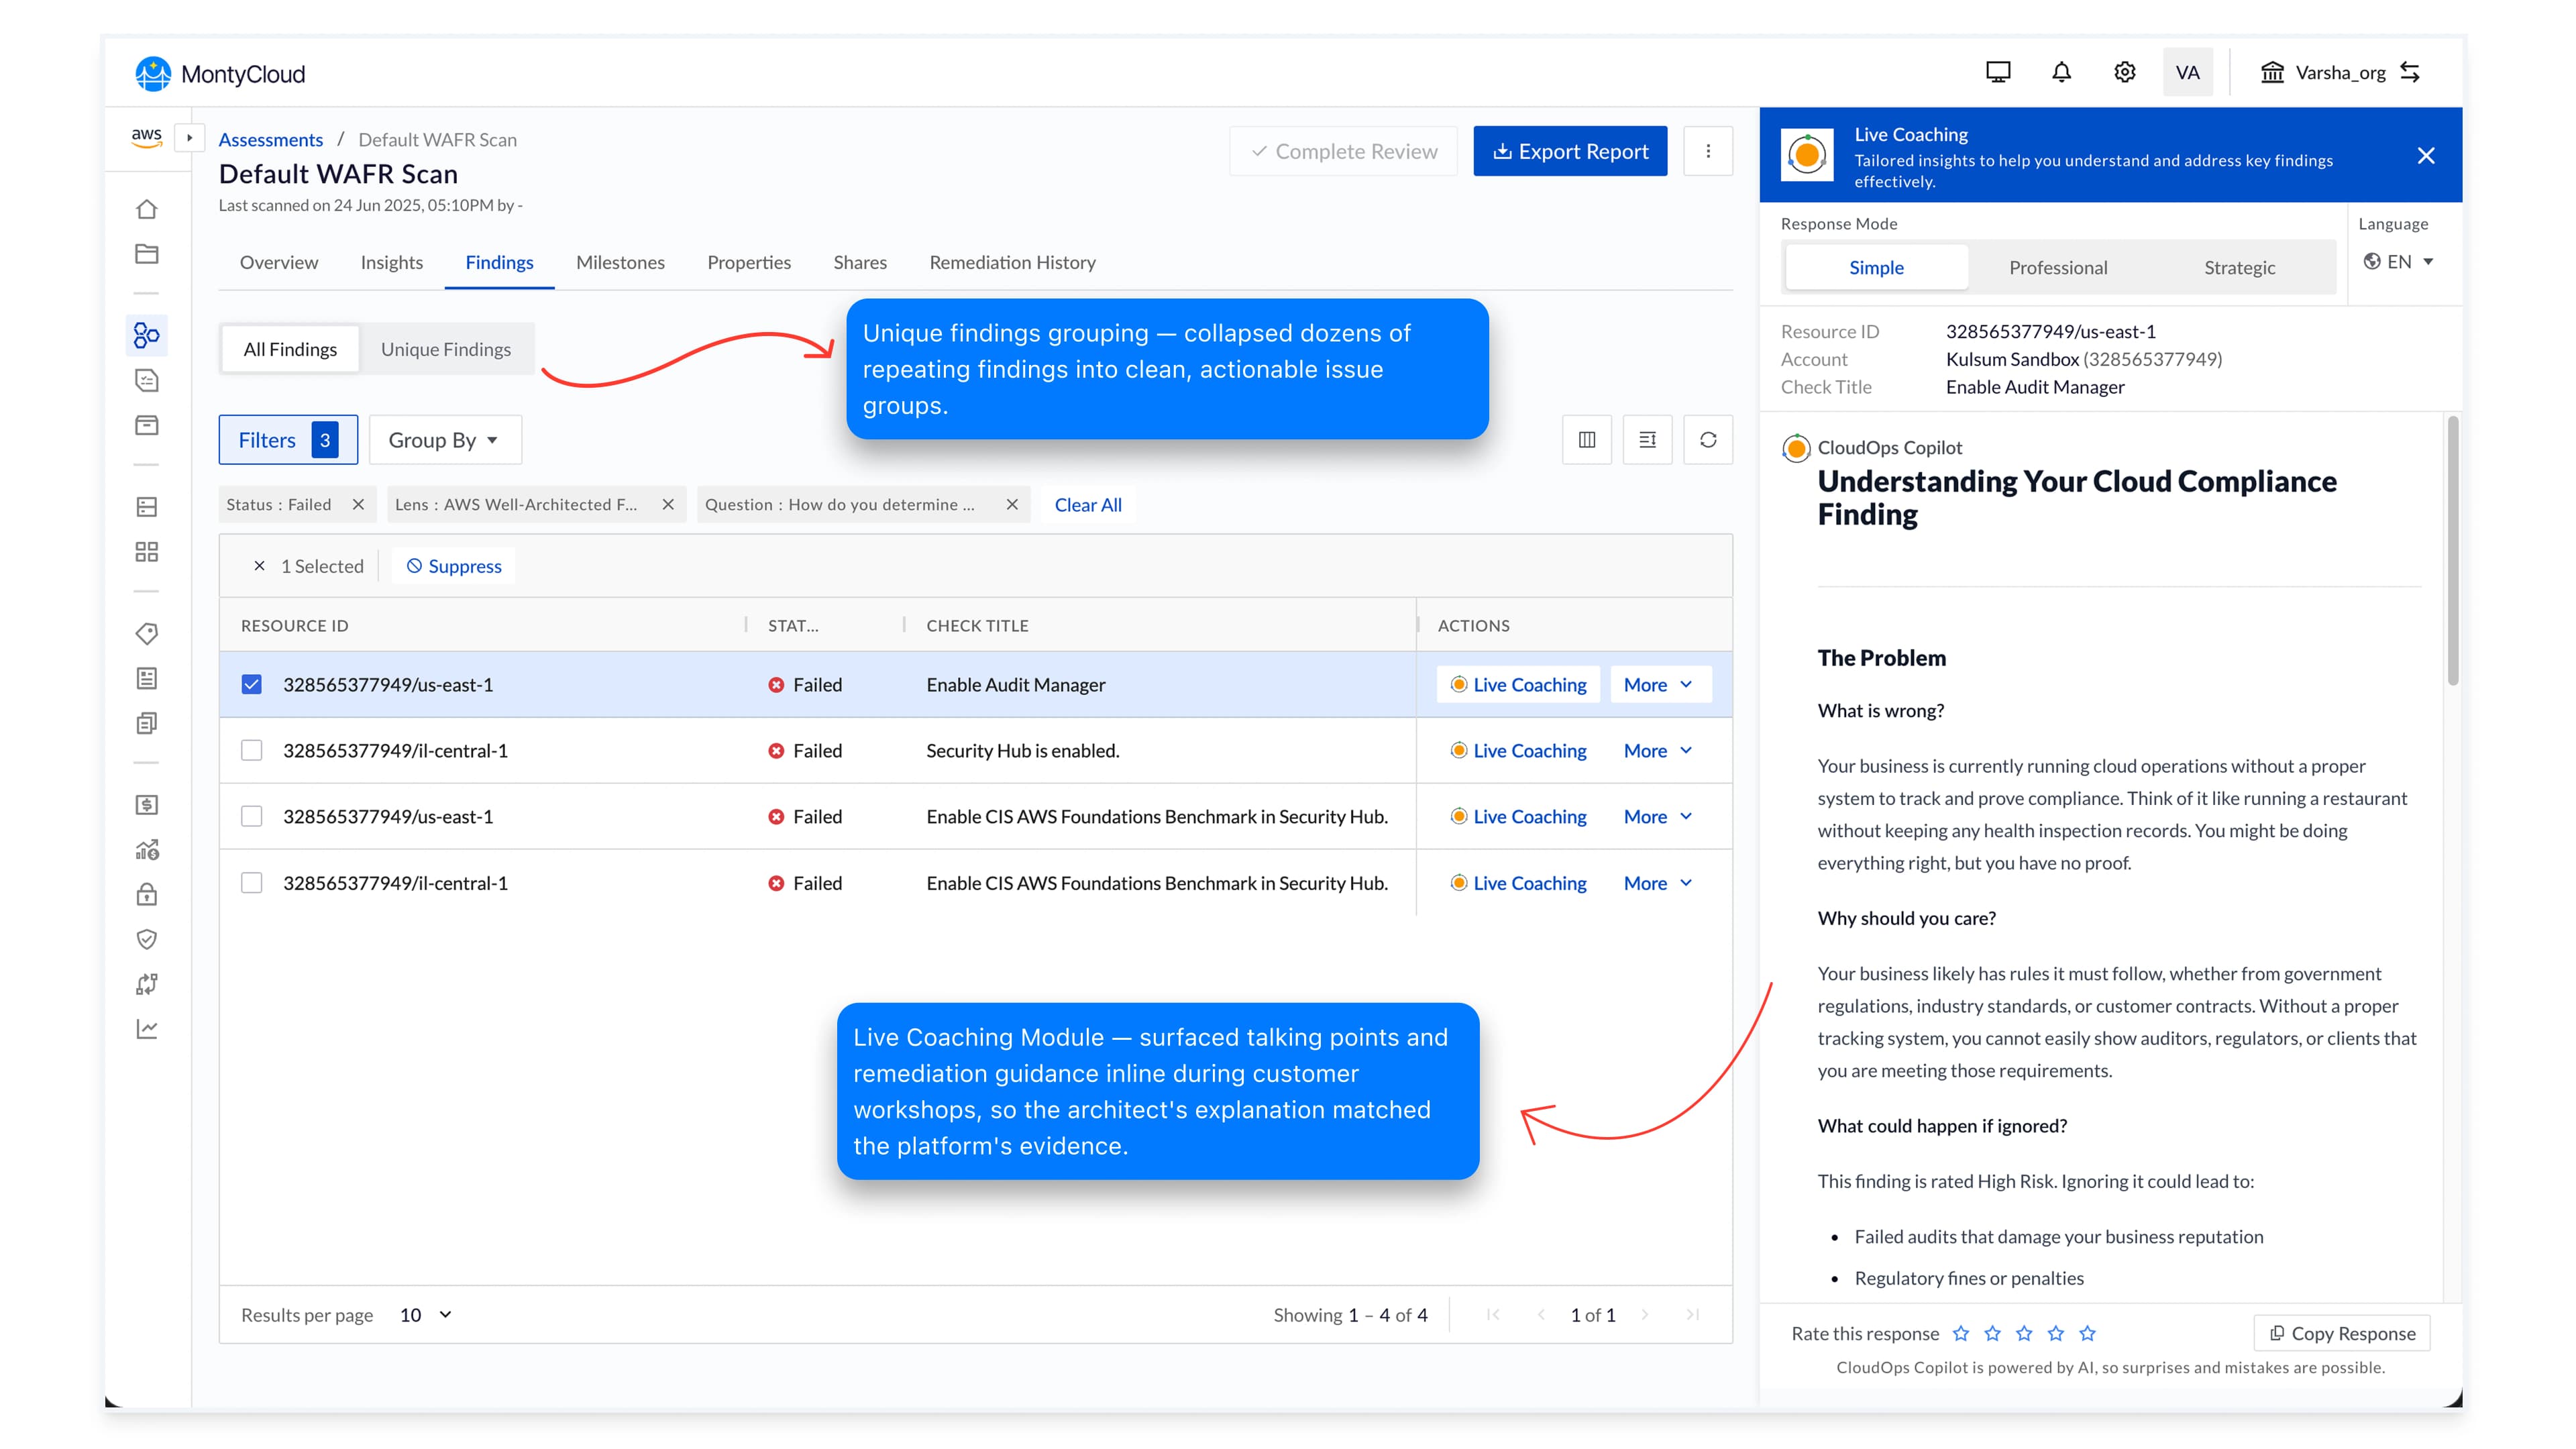
Task: Expand More for us-east-1 CIS Benchmark row
Action: pos(1660,817)
